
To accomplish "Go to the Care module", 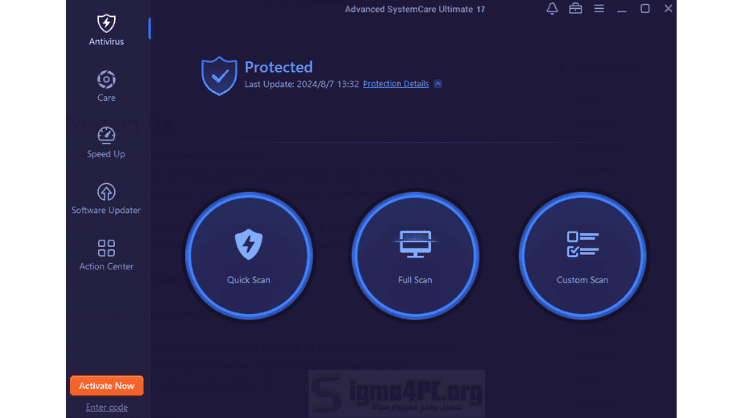I will pos(106,85).
